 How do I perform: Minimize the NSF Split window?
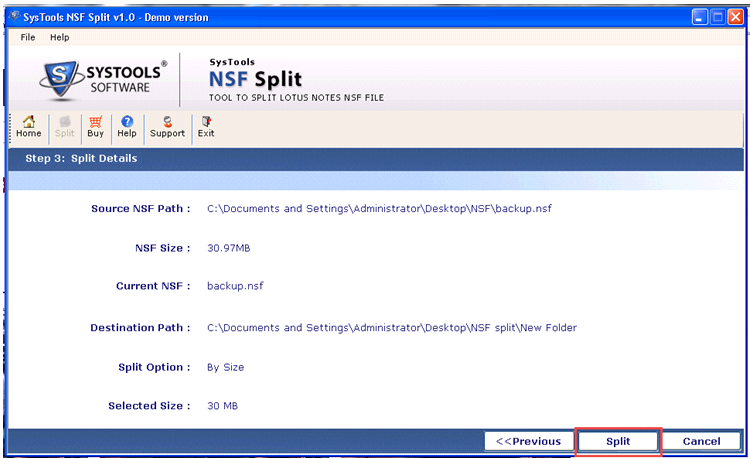coord(699,18)
